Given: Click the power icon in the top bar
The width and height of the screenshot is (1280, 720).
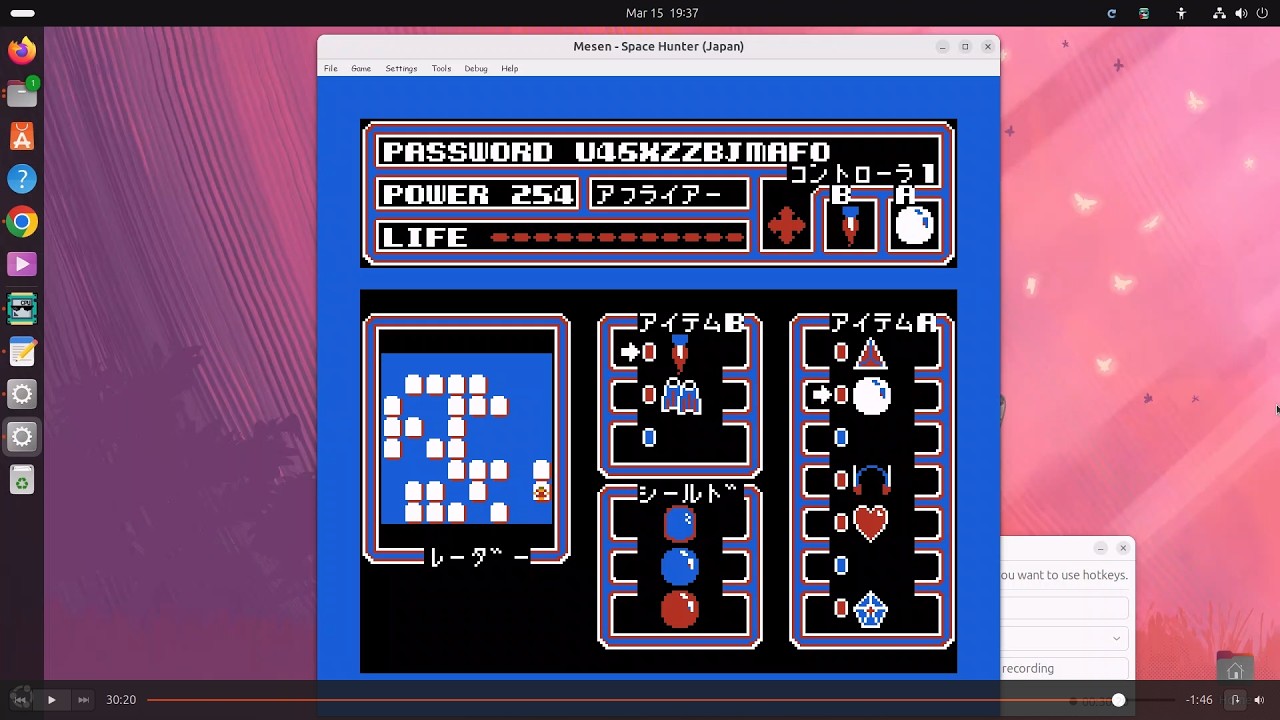Looking at the screenshot, I should point(1262,13).
